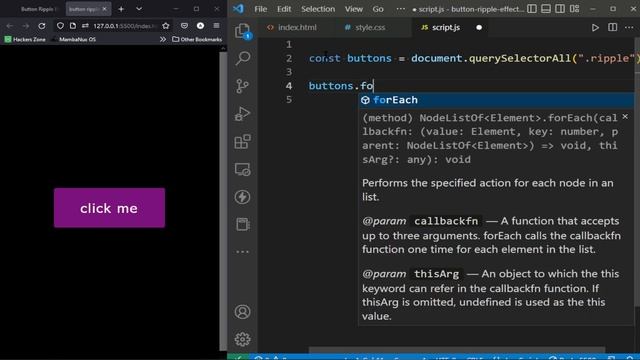640x360 pixels.
Task: Split the editor to the right
Action: point(613,27)
